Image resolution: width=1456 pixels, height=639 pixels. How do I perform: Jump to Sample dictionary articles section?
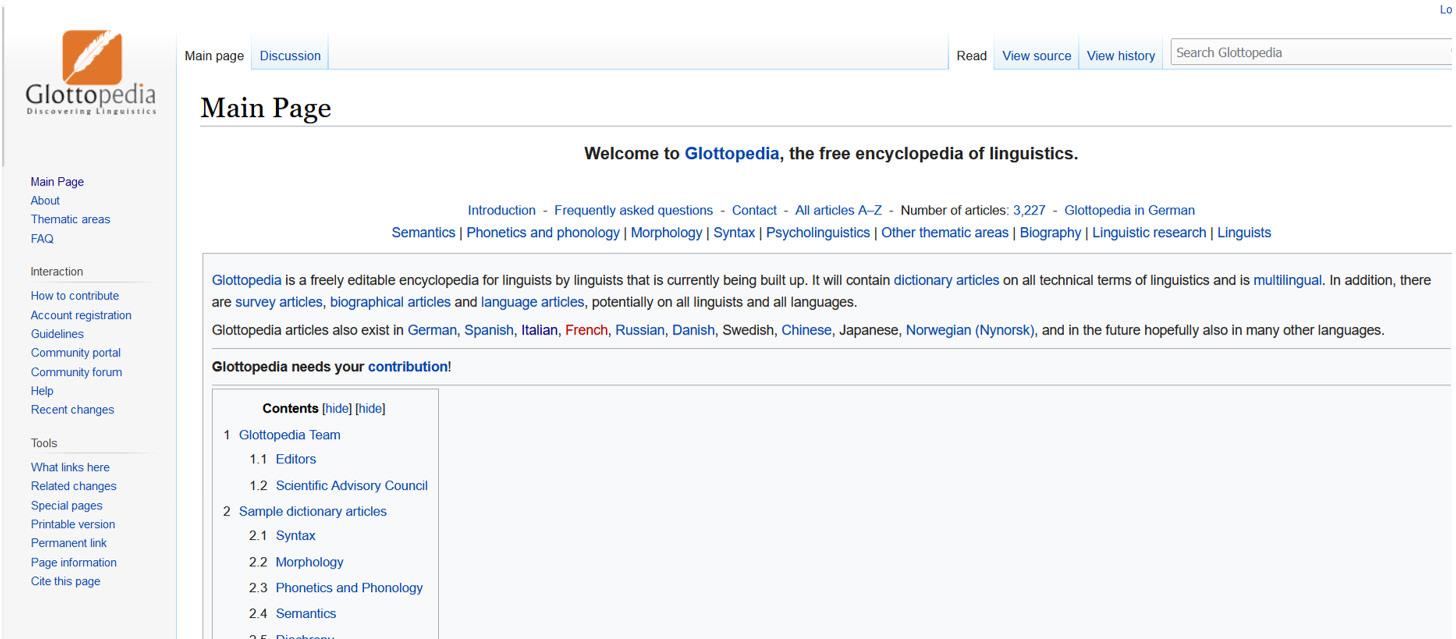[x=313, y=512]
